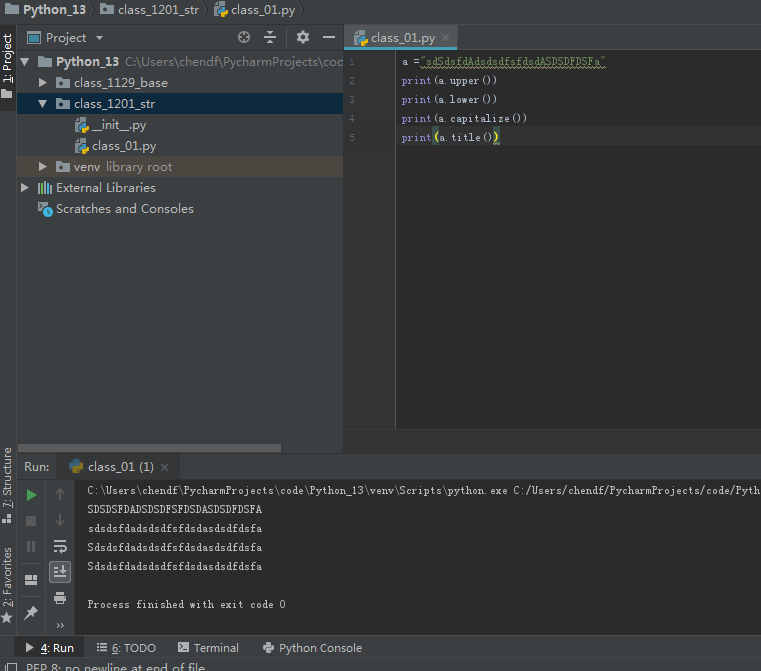Restore layout icon in Run toolbar
Screen dimensions: 761x671
pyautogui.click(x=31, y=579)
